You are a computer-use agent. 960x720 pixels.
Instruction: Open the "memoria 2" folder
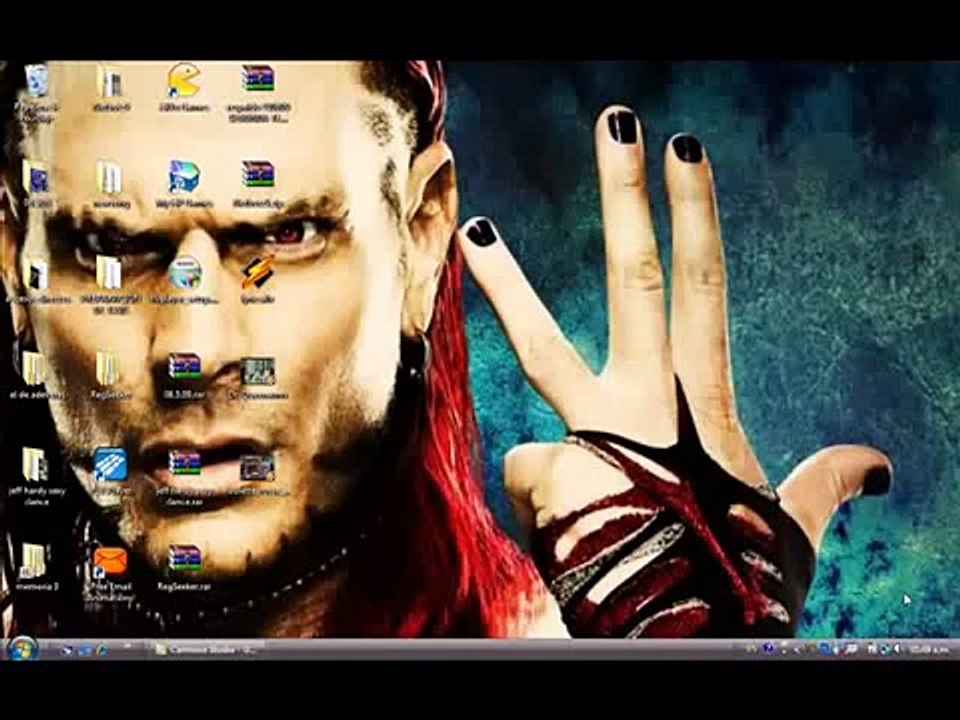tap(34, 561)
